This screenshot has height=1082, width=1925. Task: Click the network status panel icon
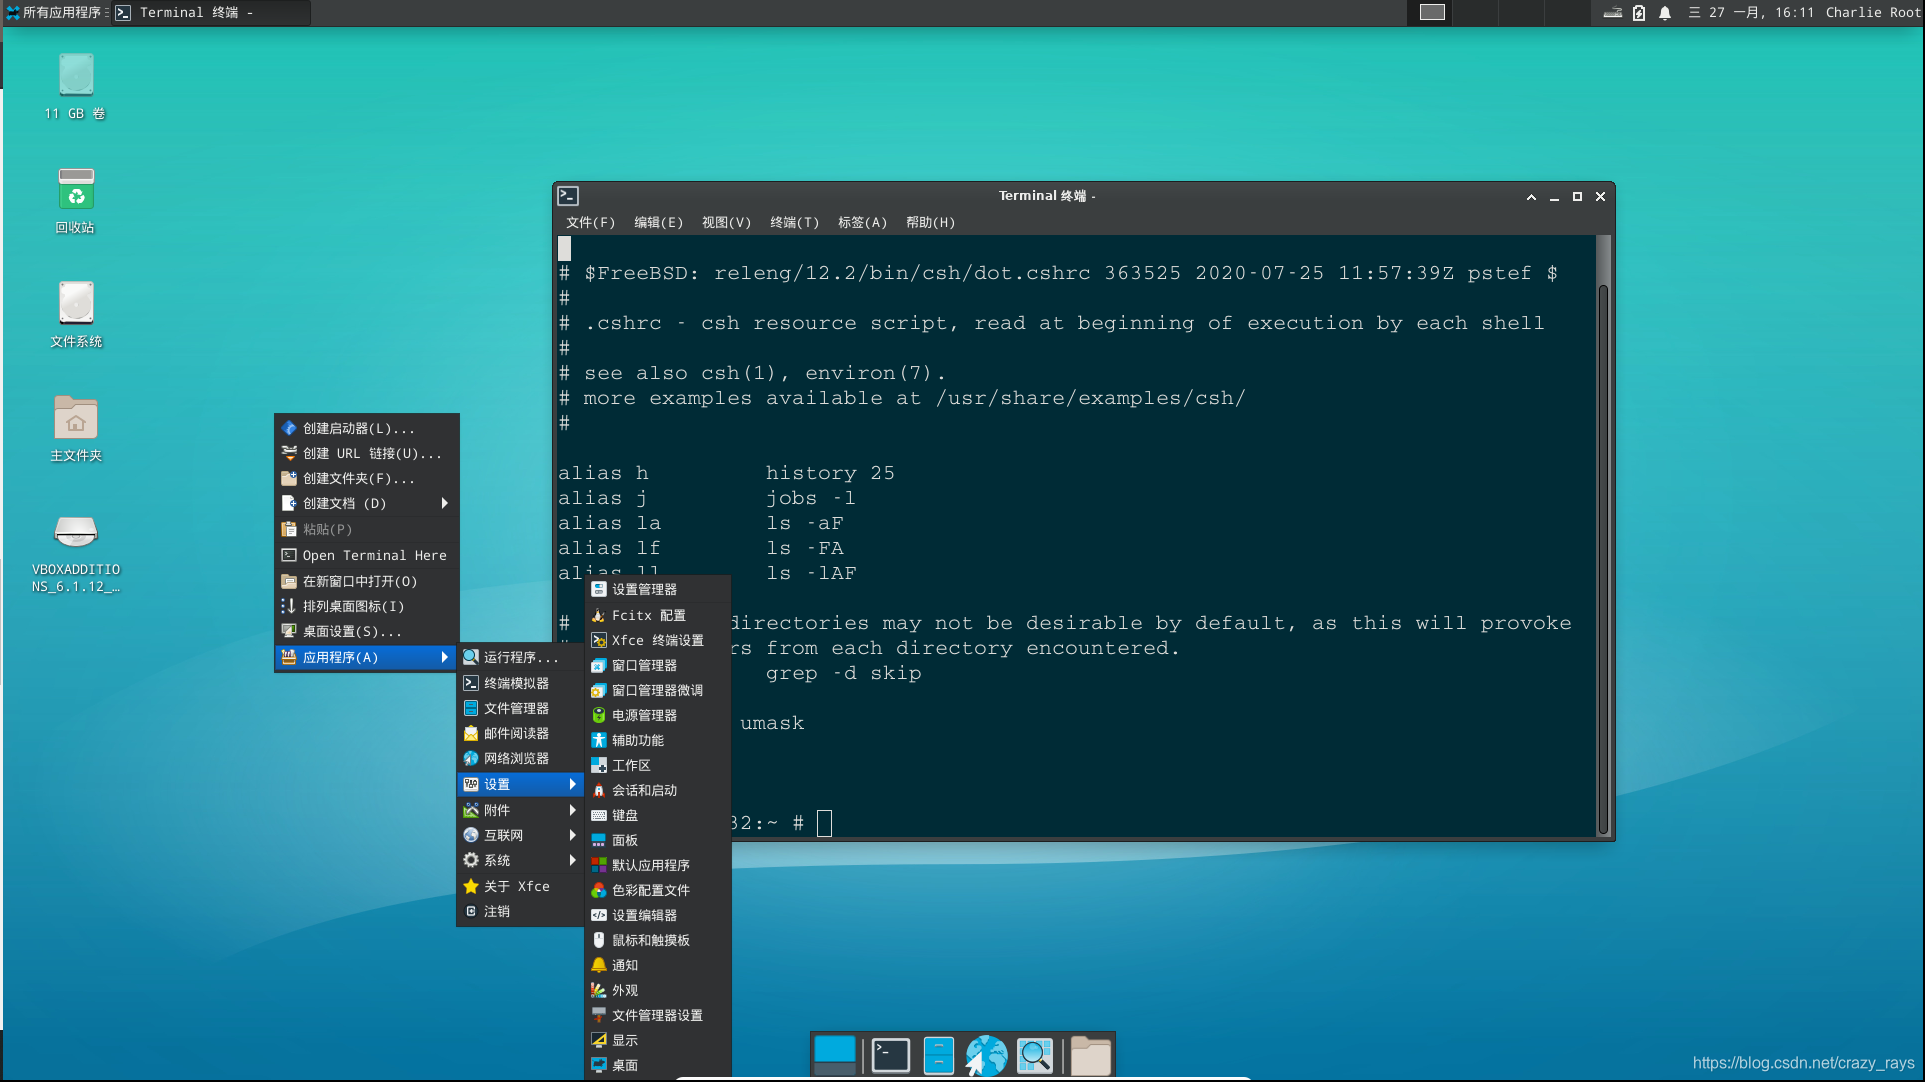[1613, 13]
